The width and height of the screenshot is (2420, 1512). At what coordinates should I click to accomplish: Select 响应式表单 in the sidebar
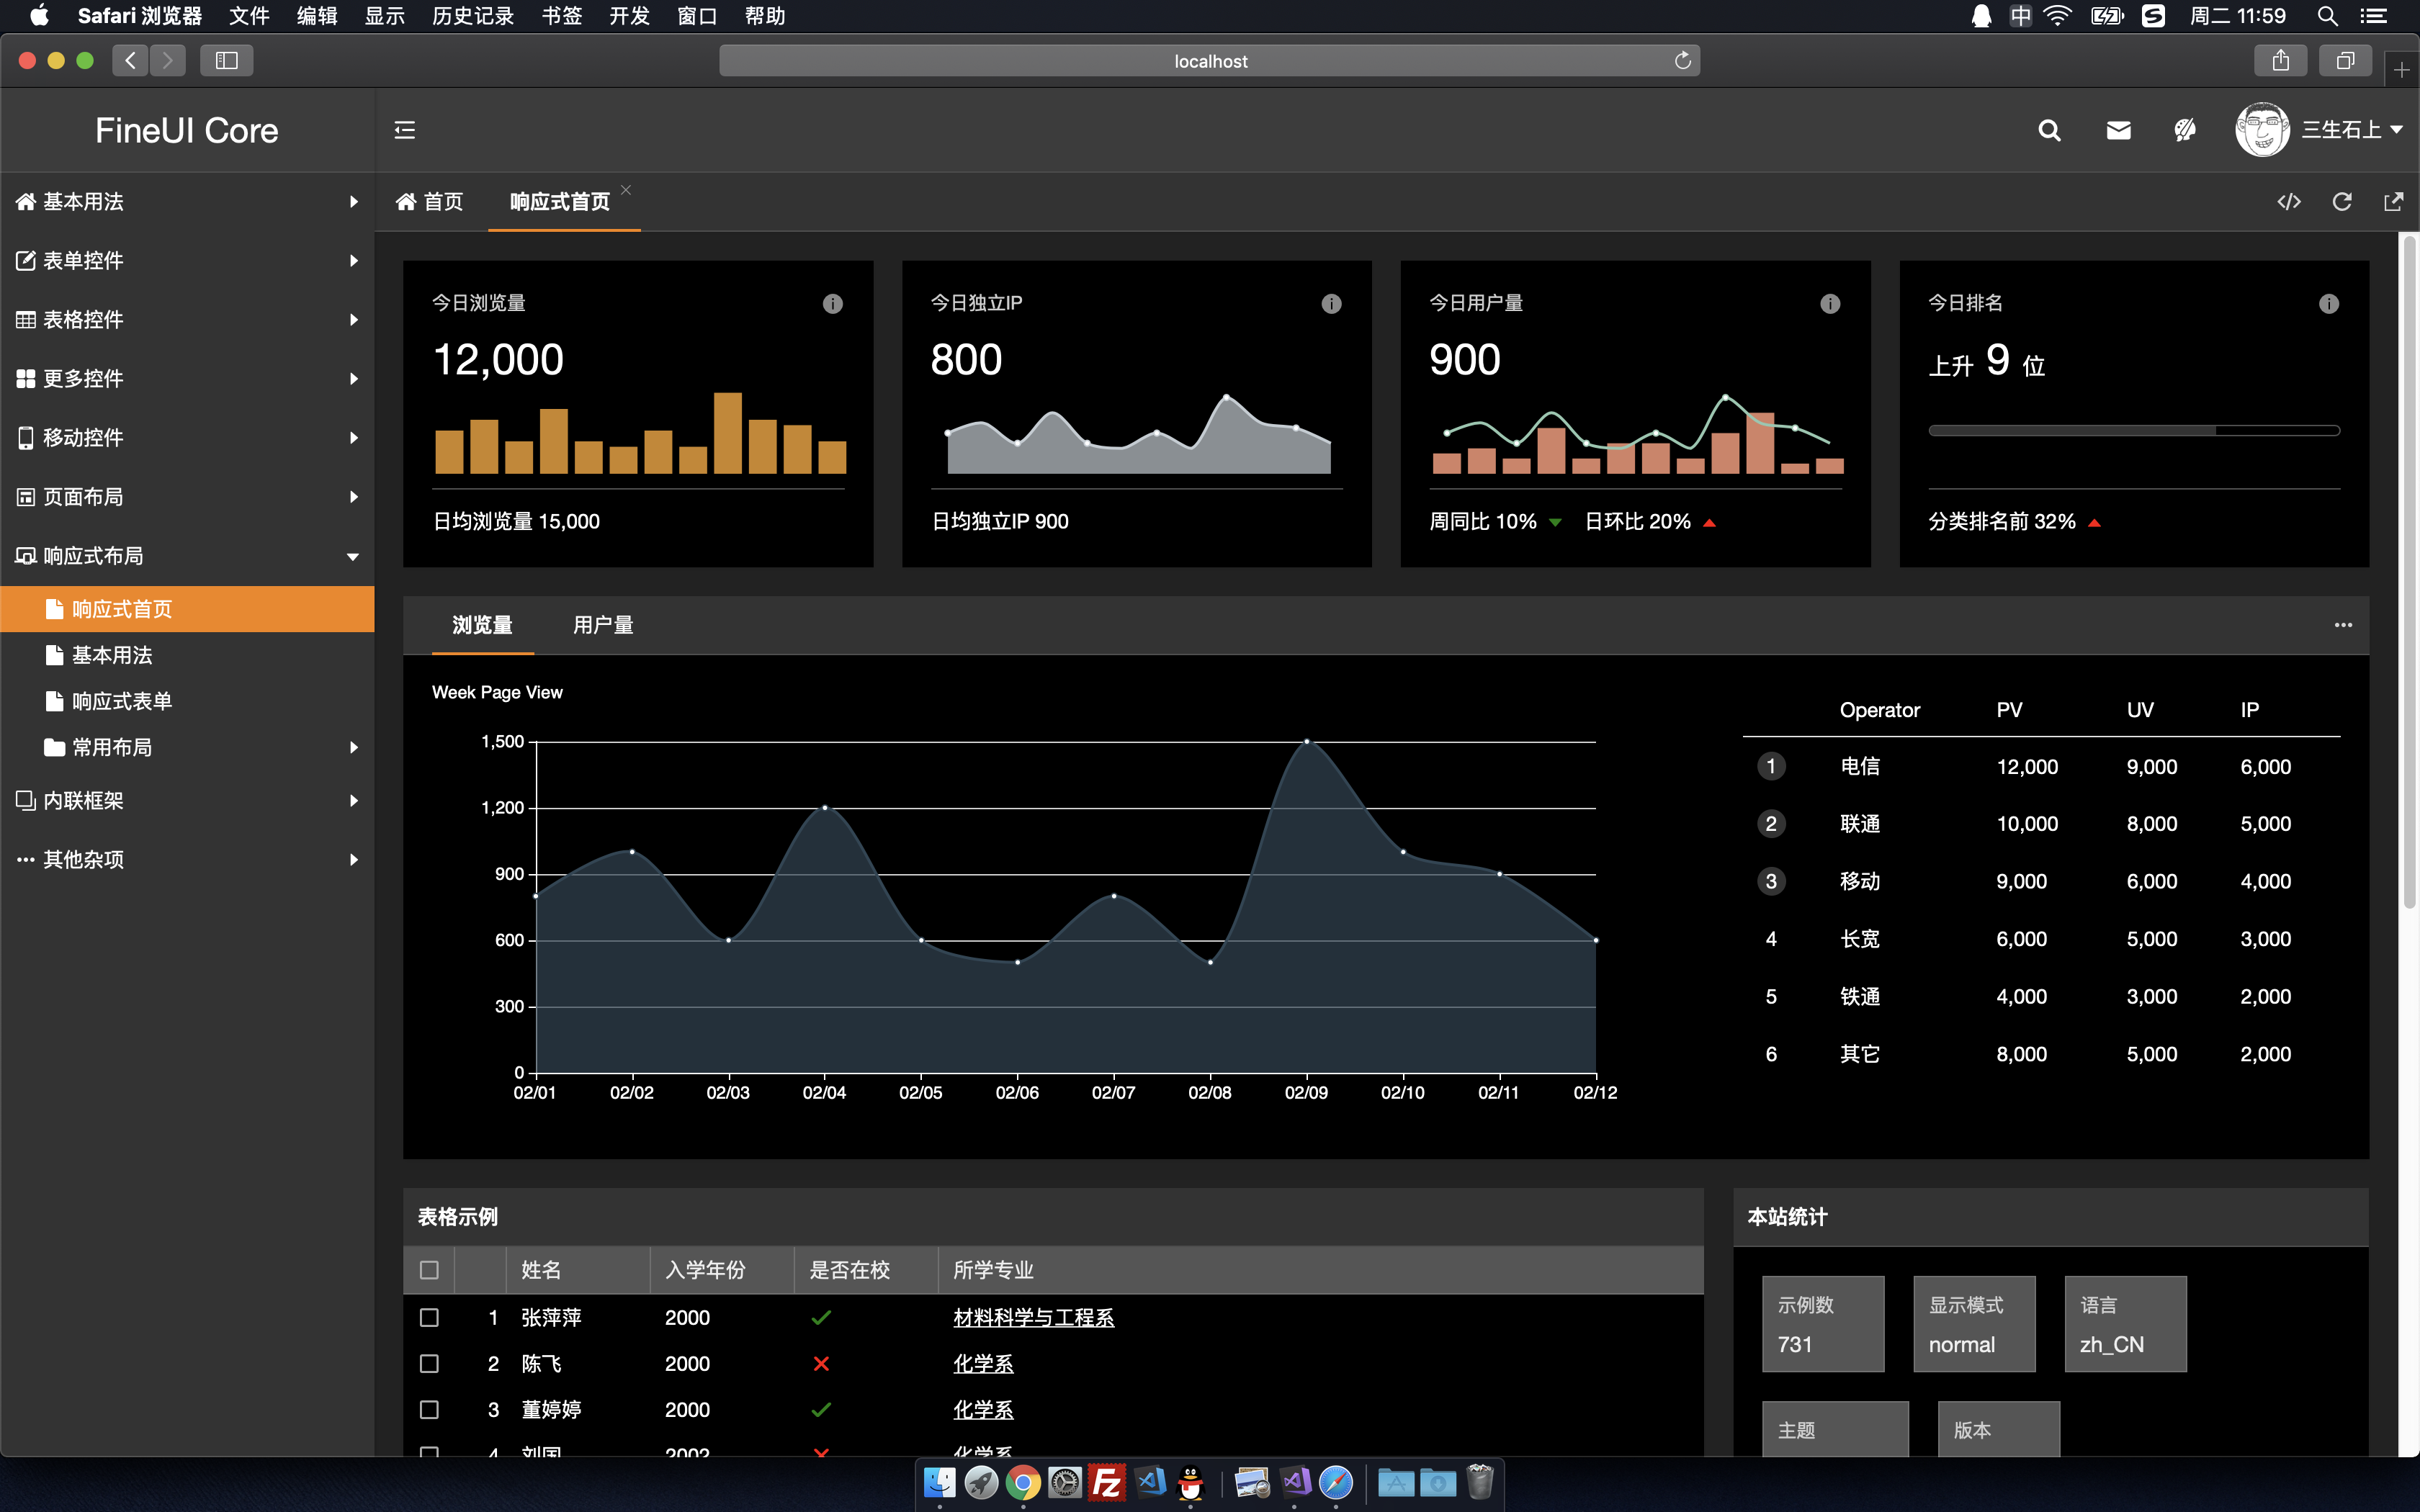click(122, 701)
